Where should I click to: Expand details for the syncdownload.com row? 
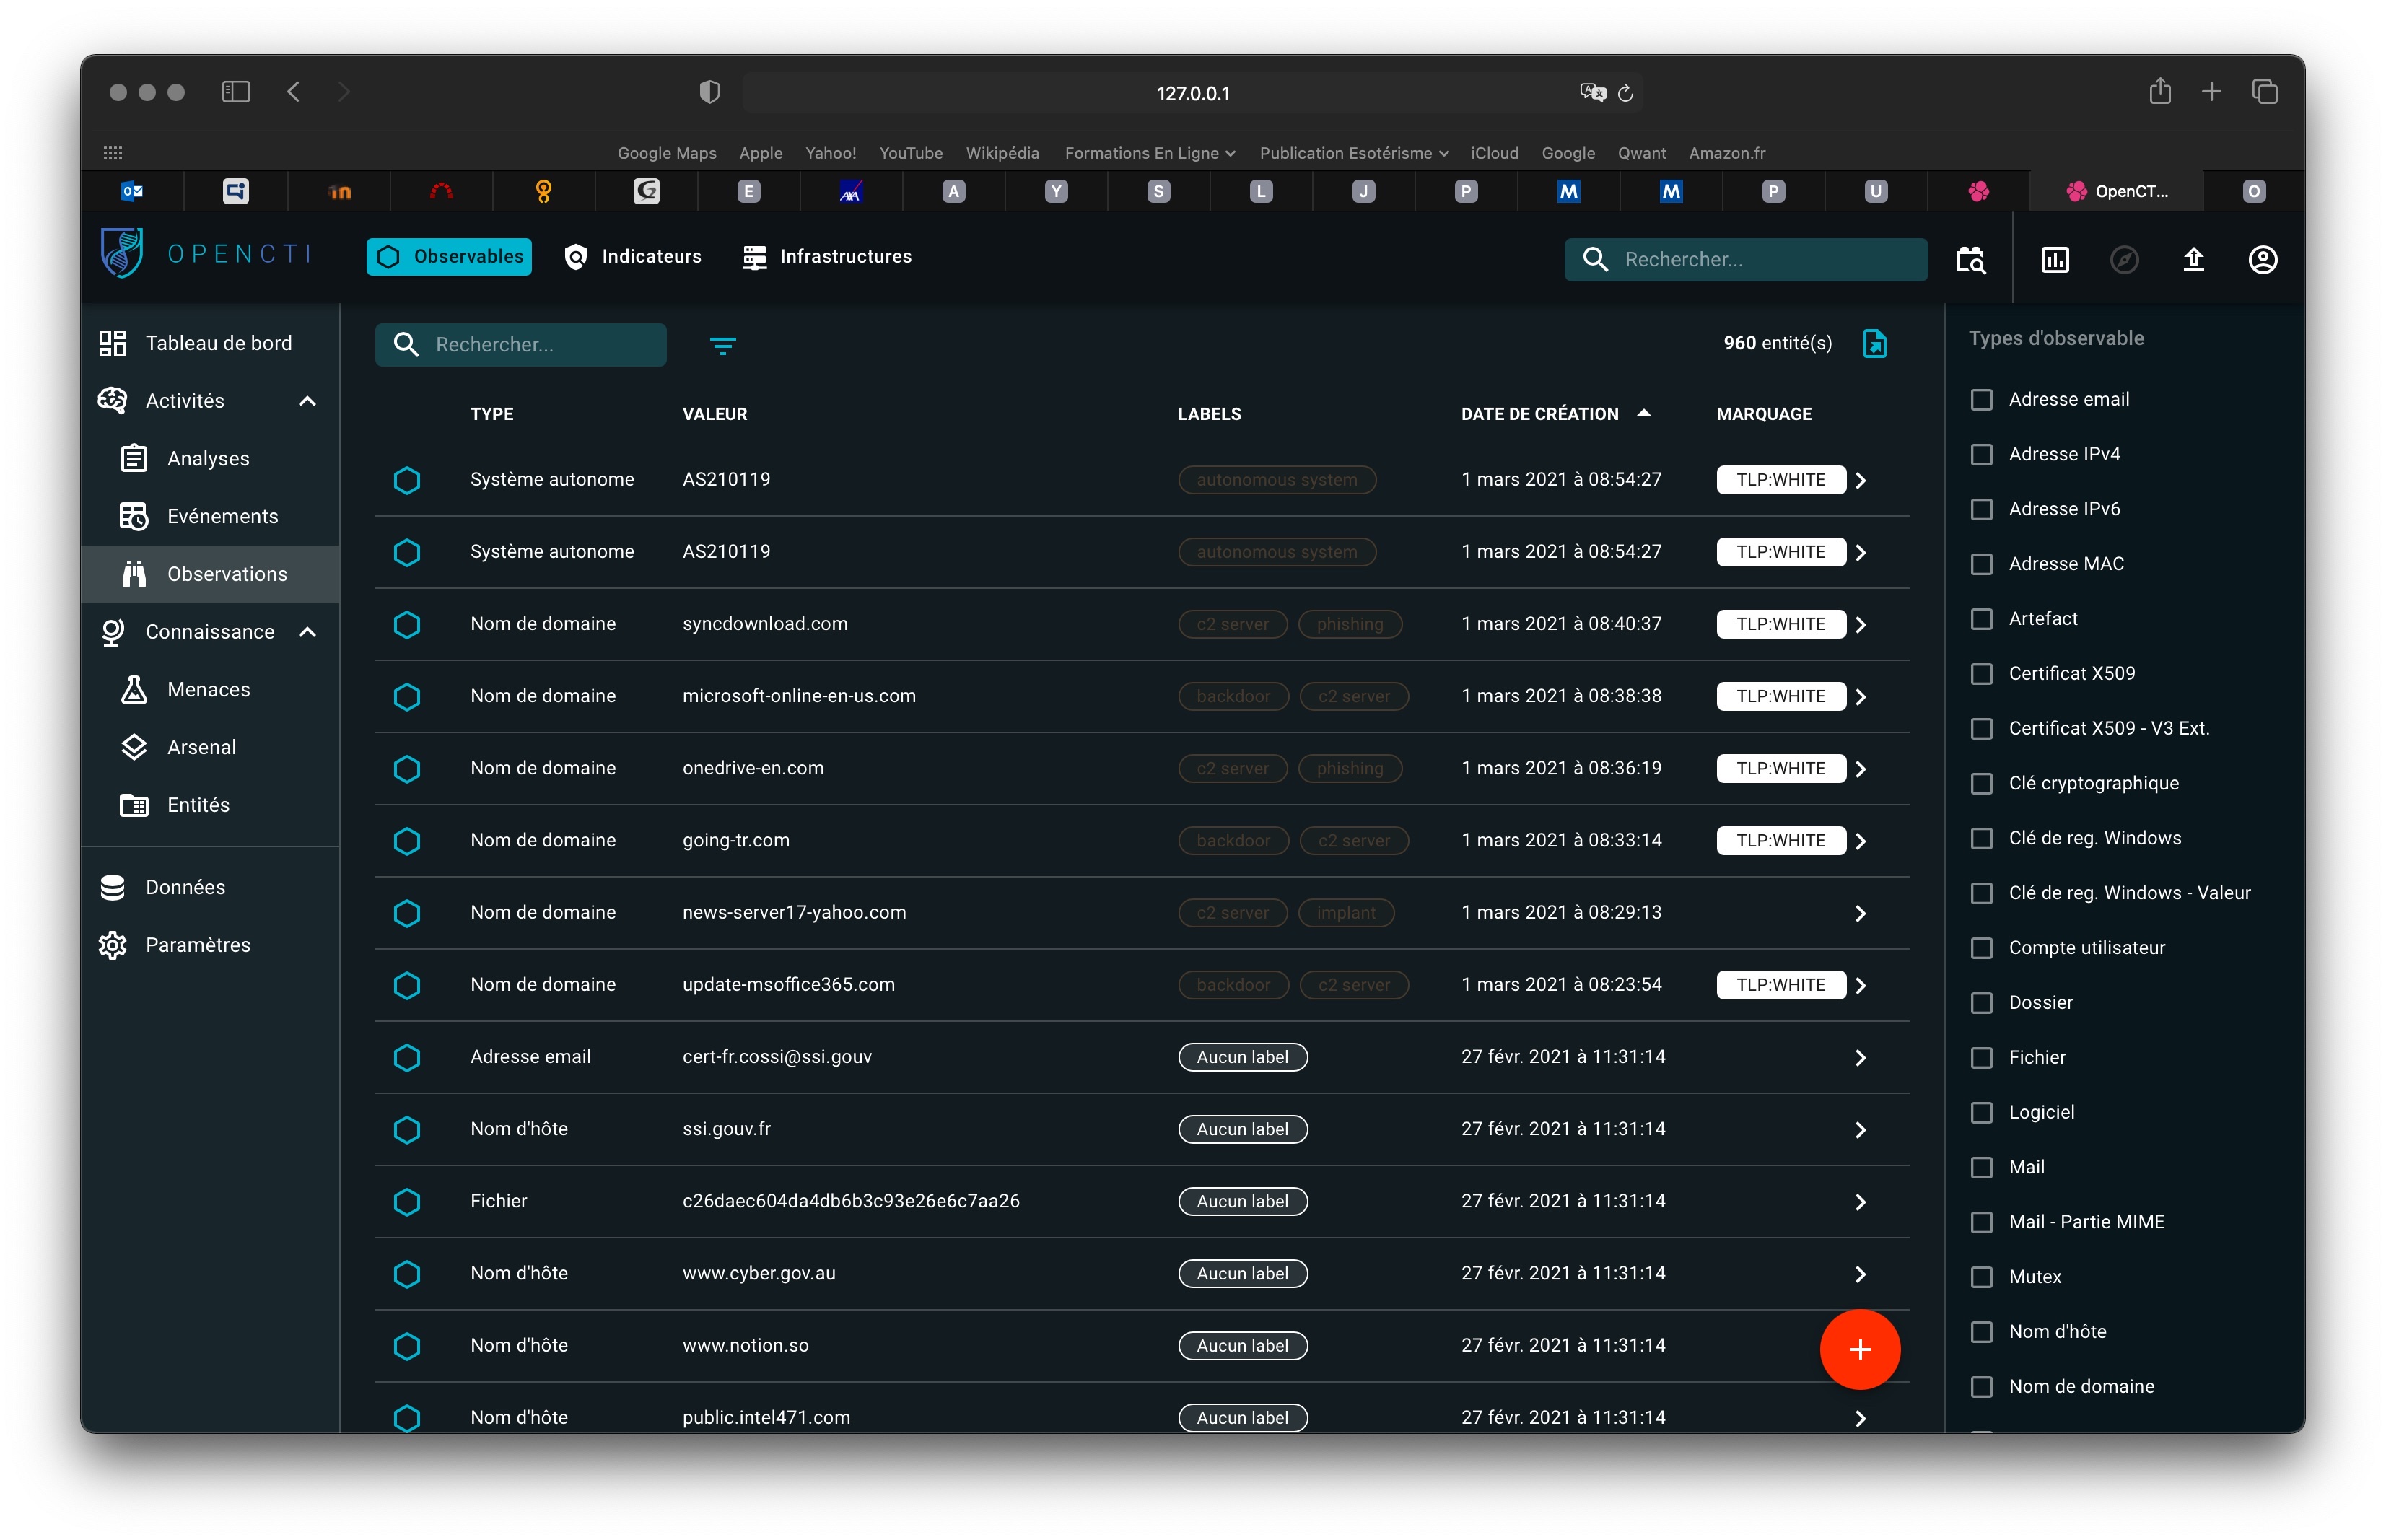point(1860,624)
